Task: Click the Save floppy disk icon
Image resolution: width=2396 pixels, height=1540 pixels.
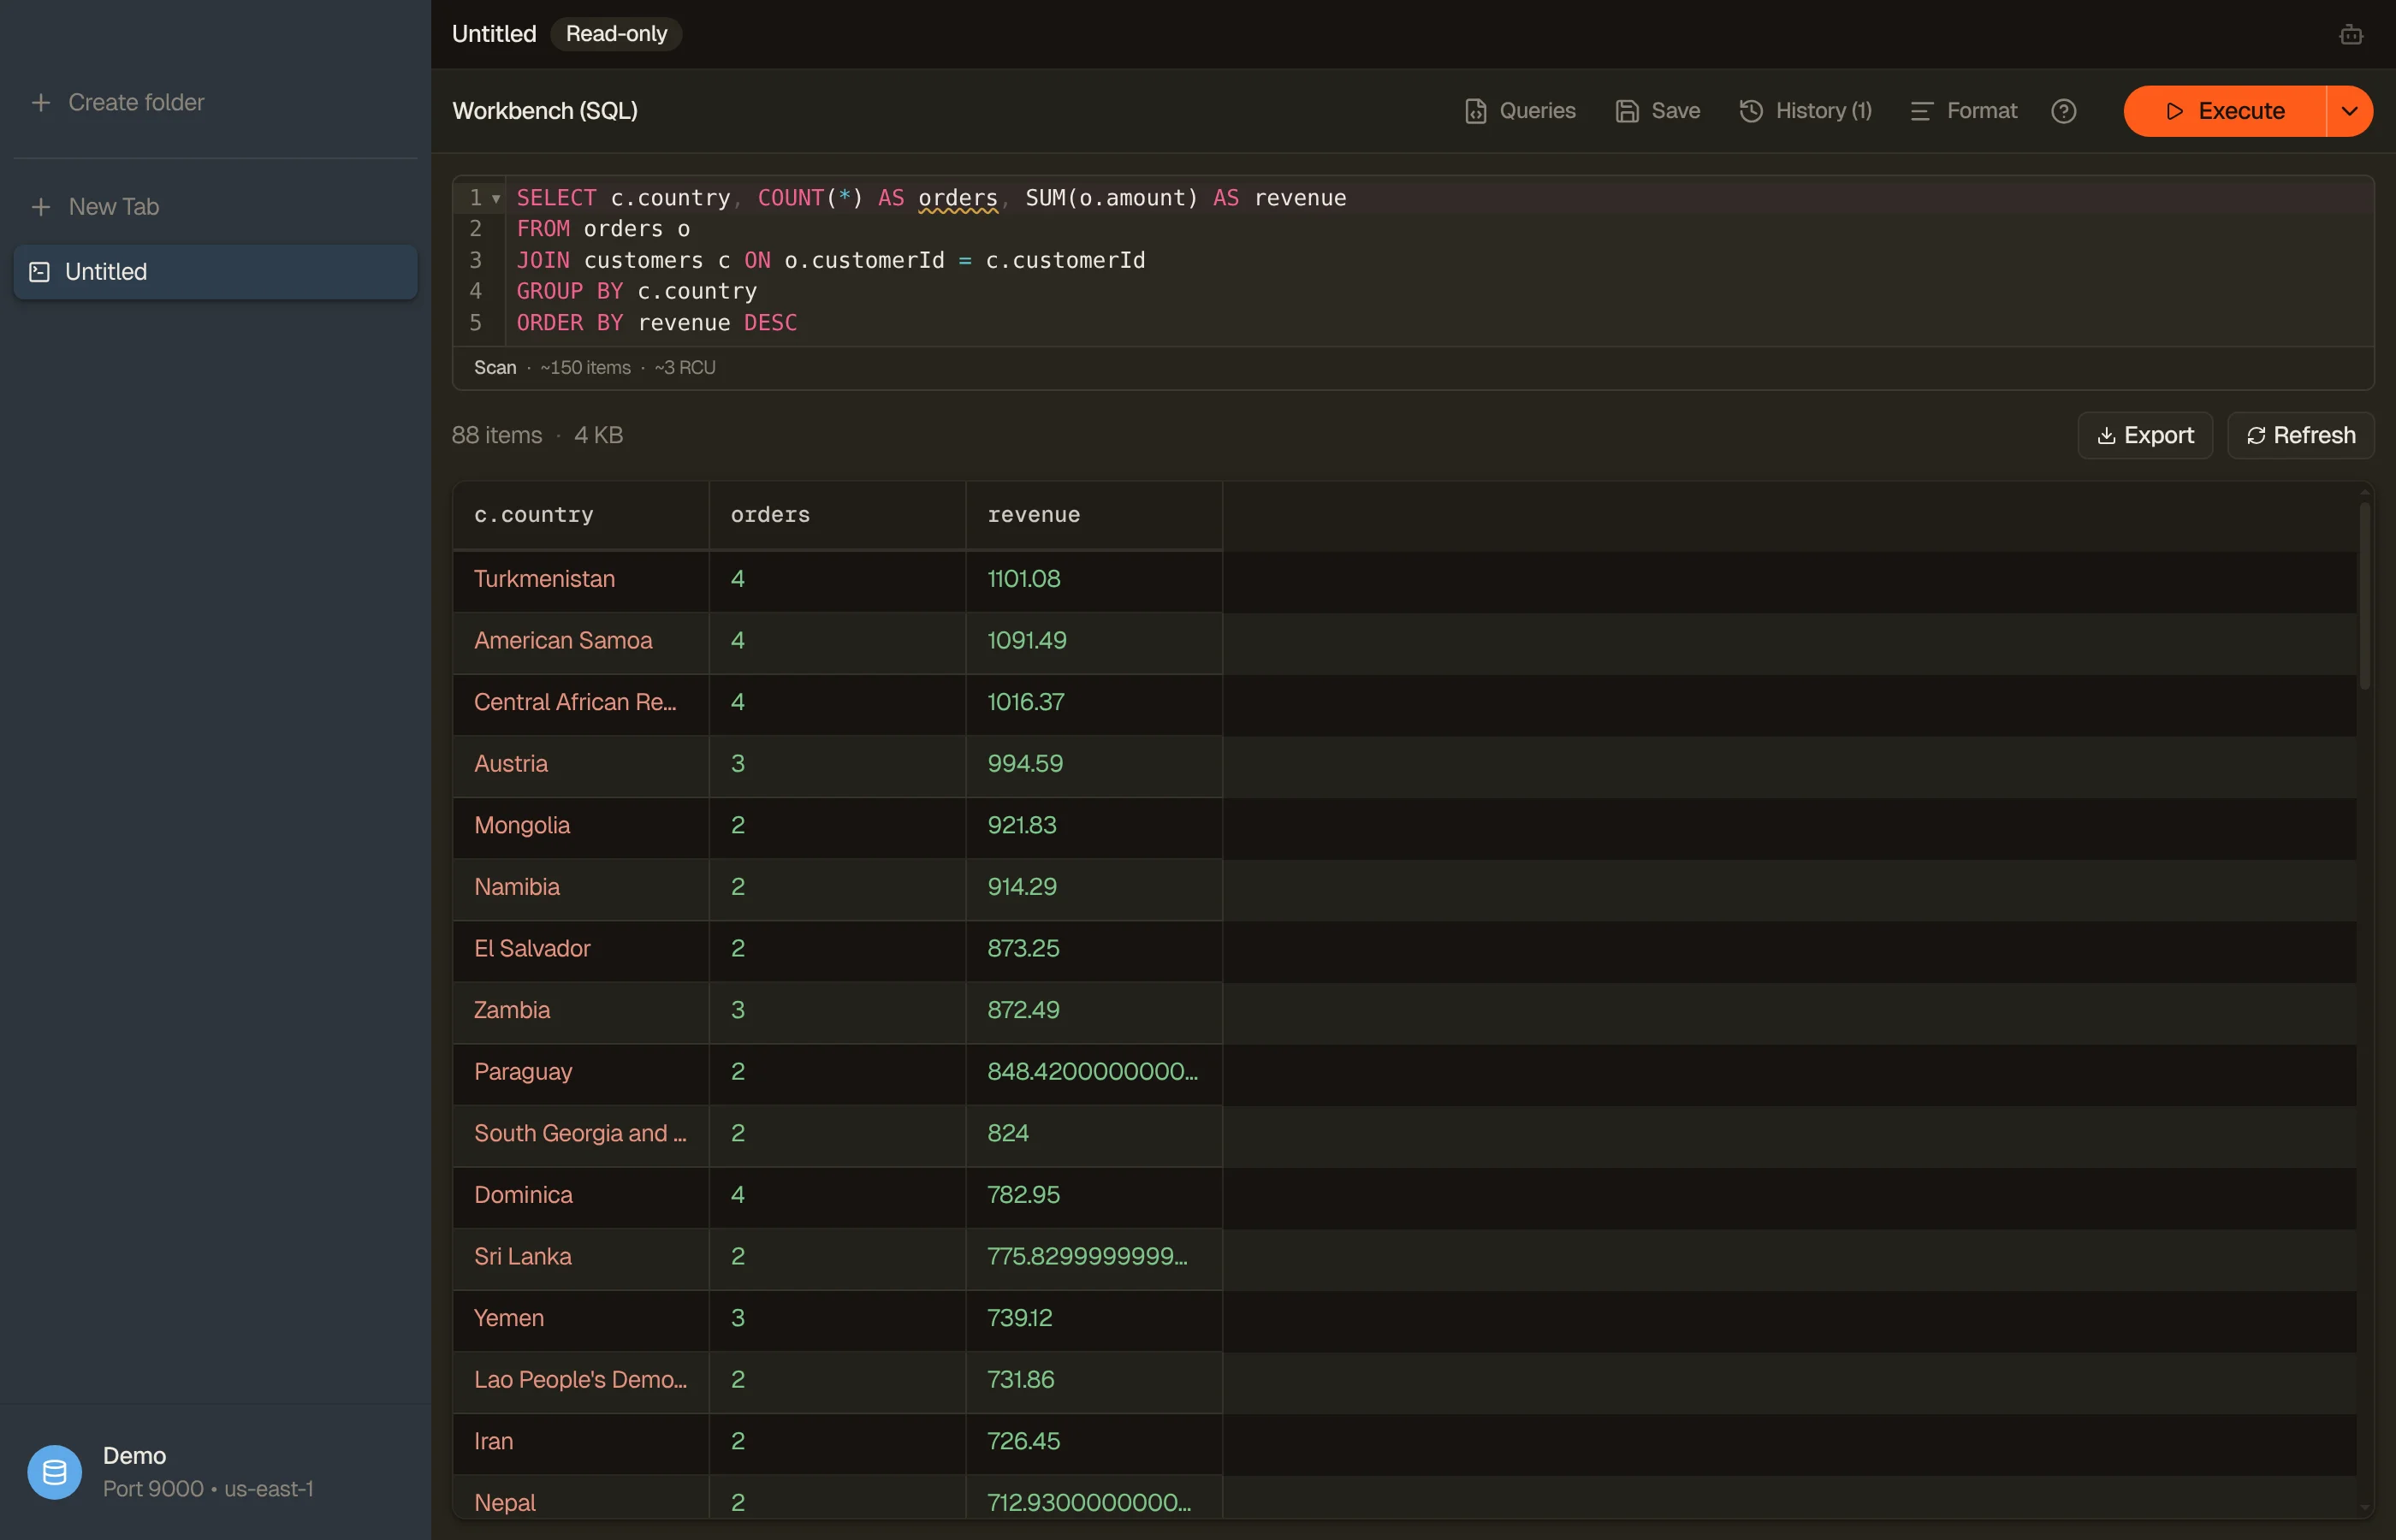Action: coord(1627,111)
